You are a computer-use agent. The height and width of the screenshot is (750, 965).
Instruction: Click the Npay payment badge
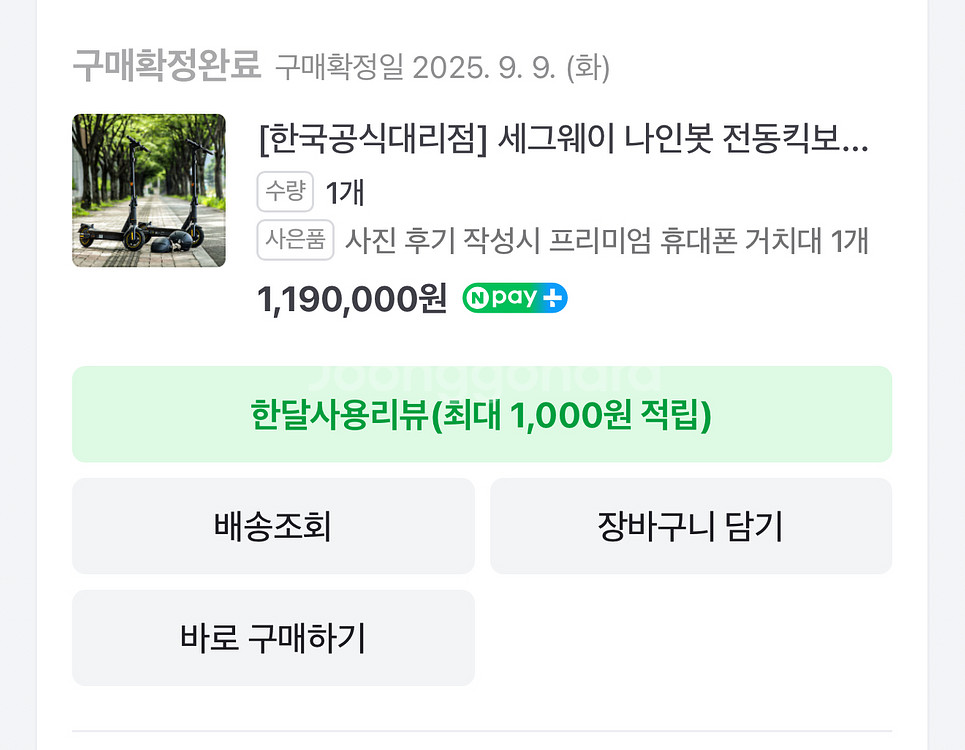pos(513,297)
